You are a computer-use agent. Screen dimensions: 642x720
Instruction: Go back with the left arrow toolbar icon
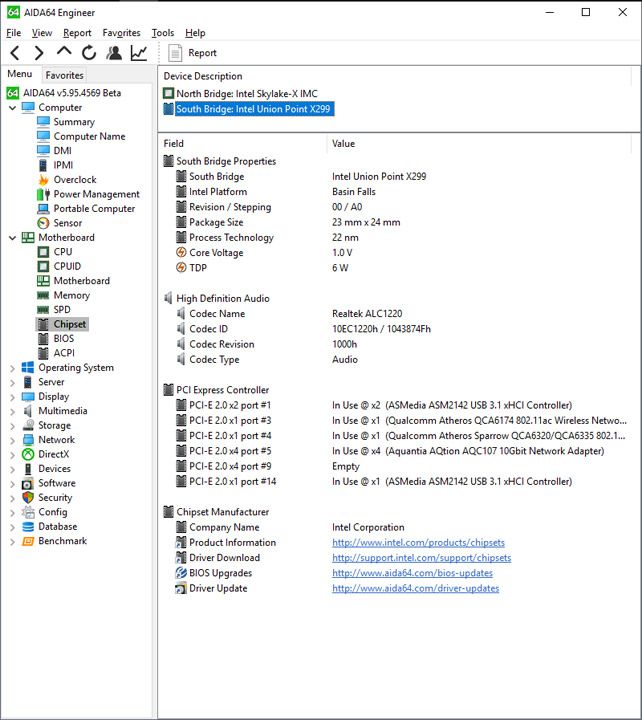(15, 53)
